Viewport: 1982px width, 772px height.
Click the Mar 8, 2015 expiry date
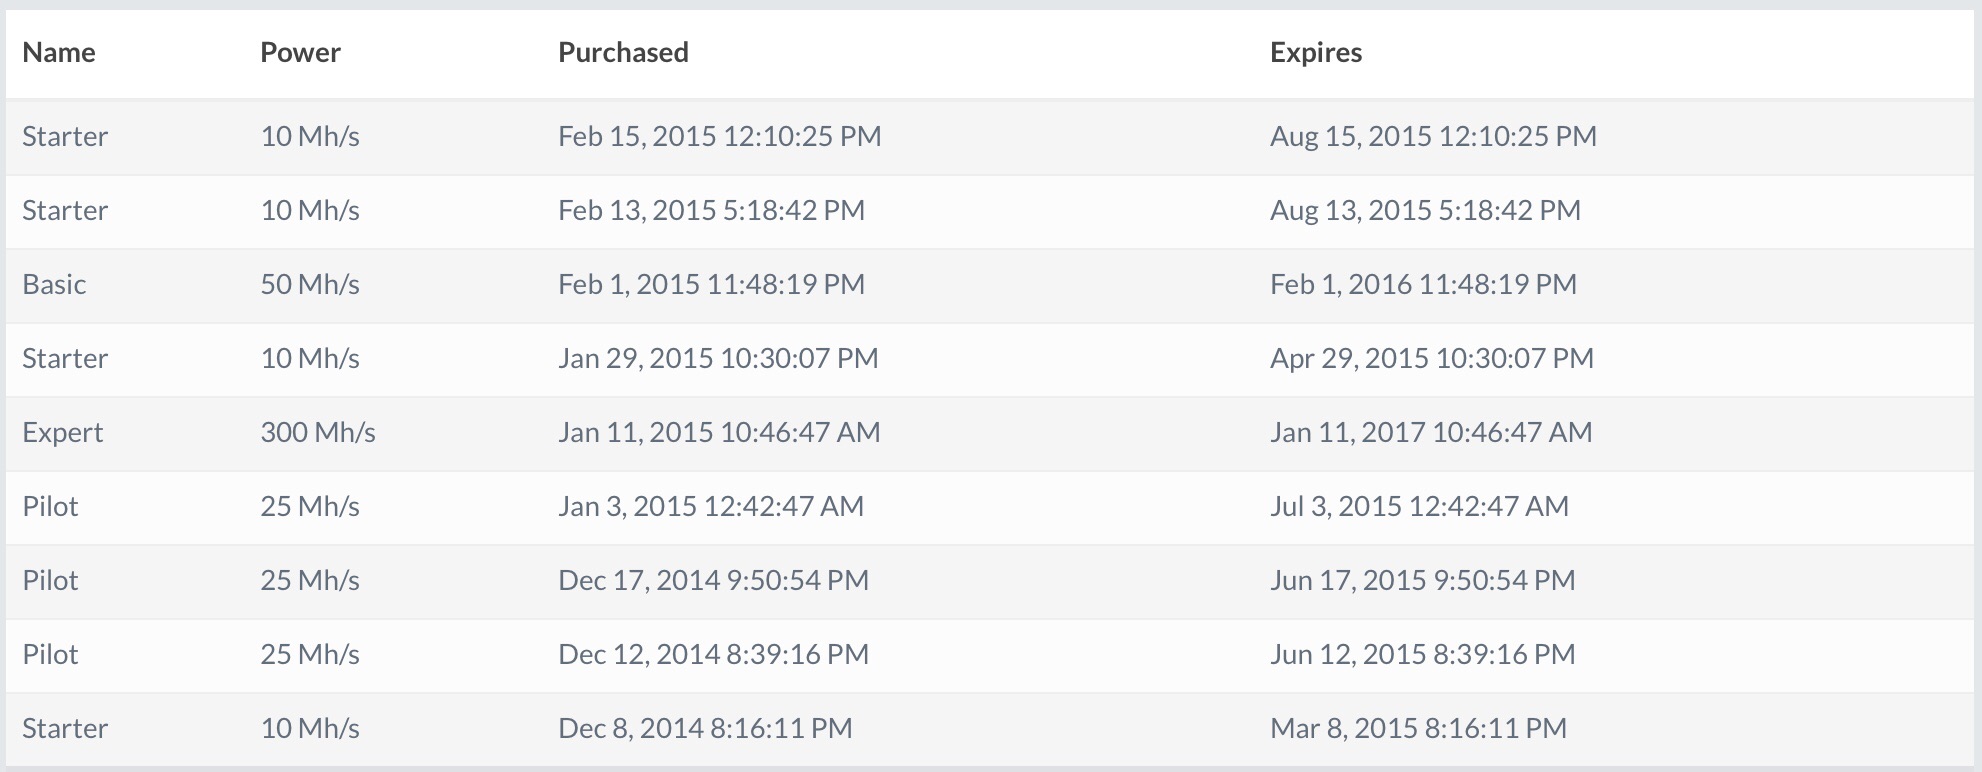[x=1418, y=728]
